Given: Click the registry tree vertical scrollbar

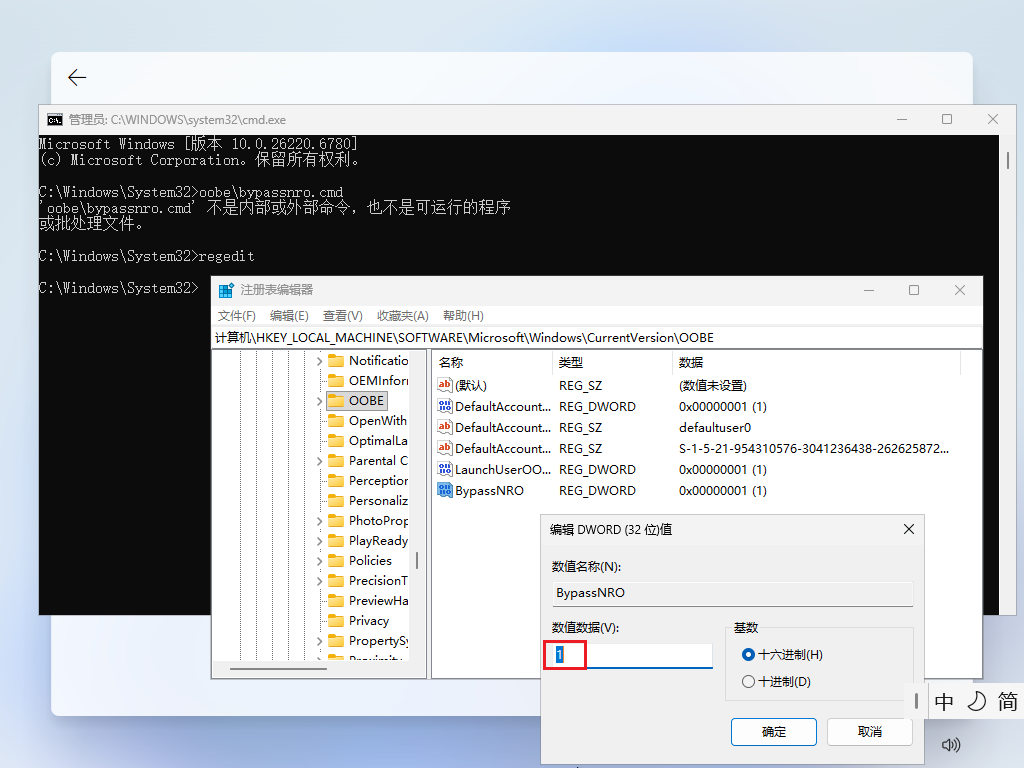Looking at the screenshot, I should point(417,561).
